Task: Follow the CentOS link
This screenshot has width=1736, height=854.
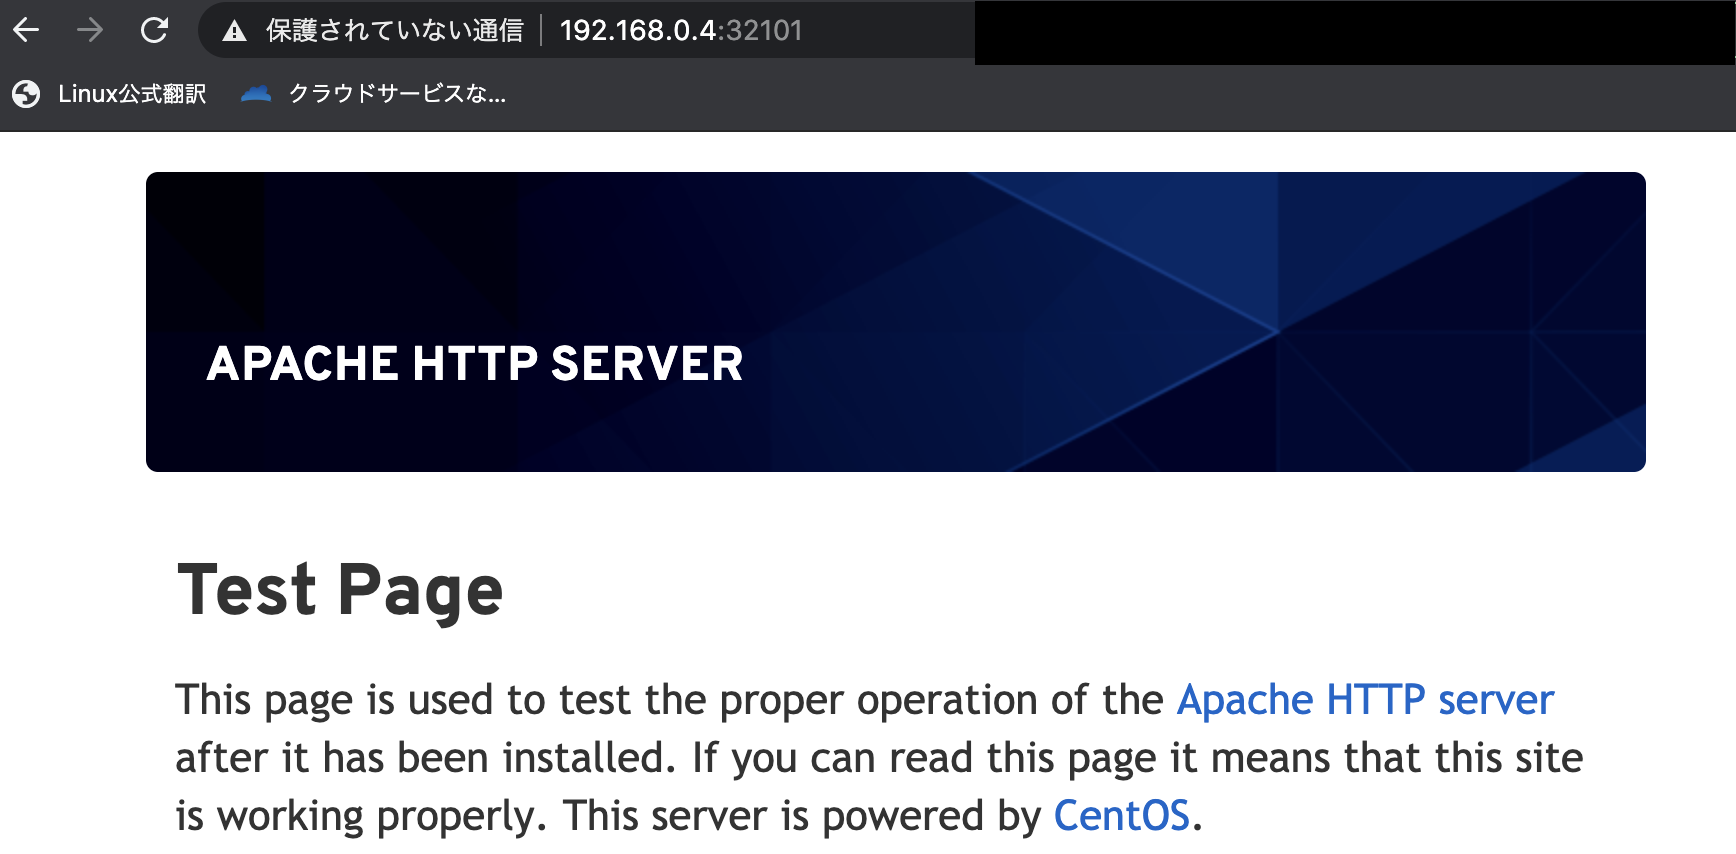Action: [1121, 816]
